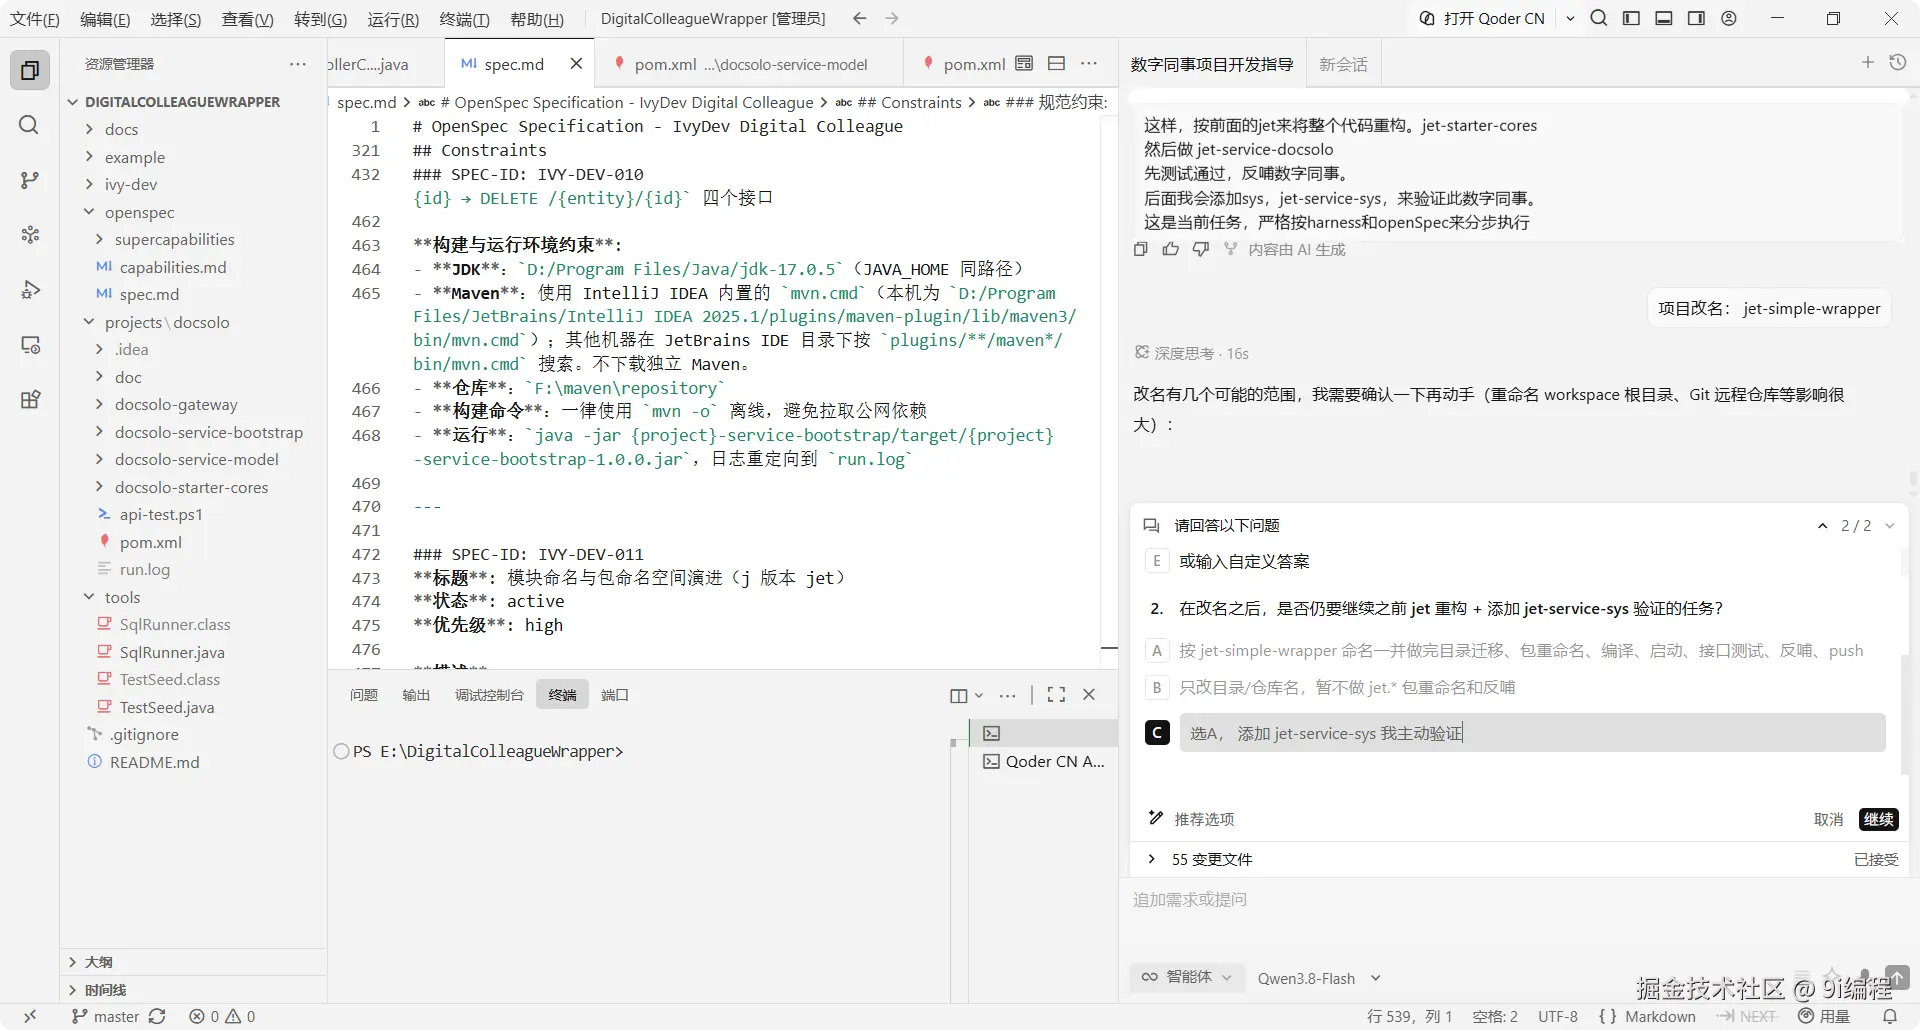The height and width of the screenshot is (1030, 1920).
Task: Toggle secondary side bar layout icon
Action: [1696, 18]
